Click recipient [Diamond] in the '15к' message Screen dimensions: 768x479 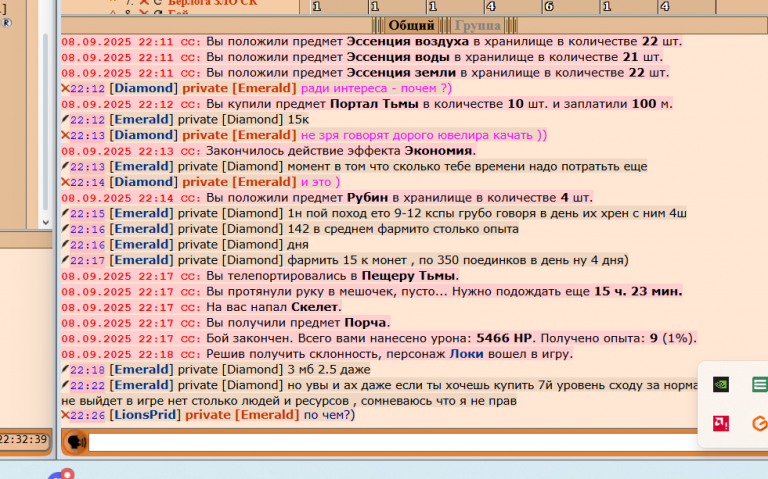[x=252, y=120]
